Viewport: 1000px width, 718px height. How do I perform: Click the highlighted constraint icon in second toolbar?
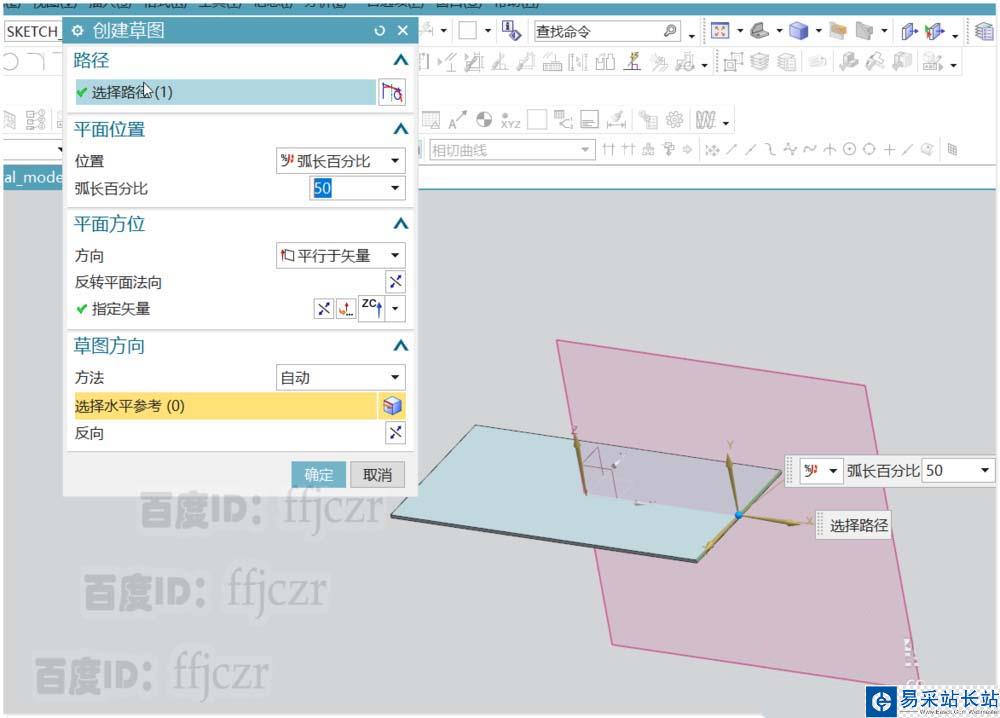(x=632, y=61)
